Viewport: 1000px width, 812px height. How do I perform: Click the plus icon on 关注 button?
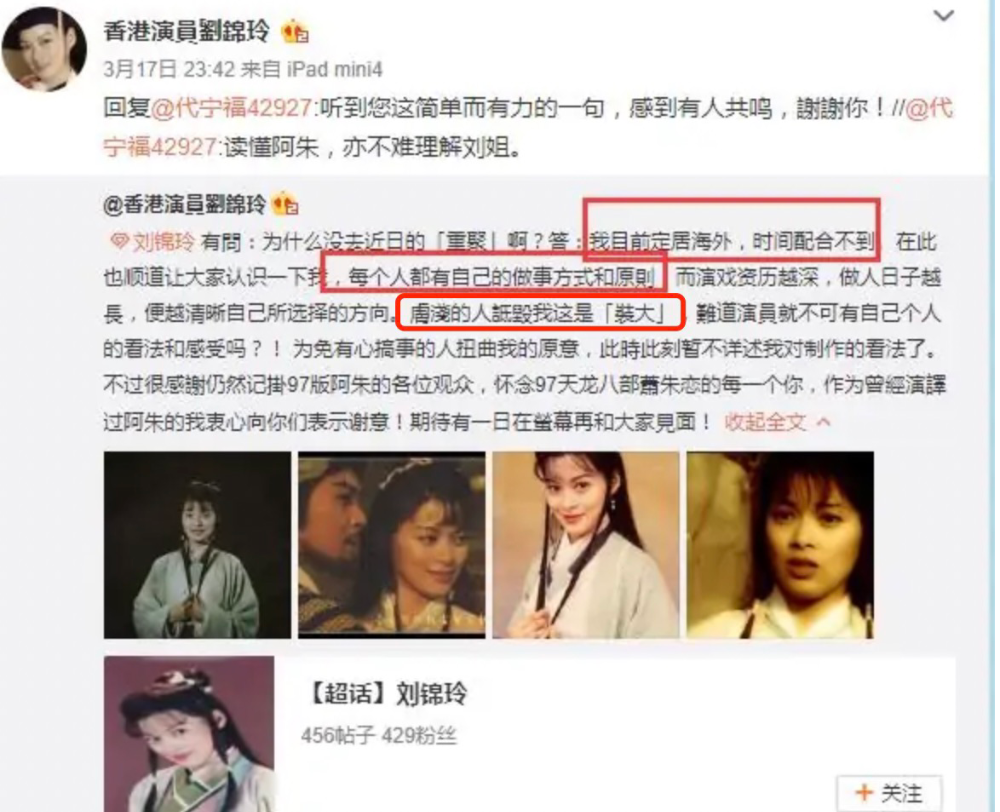coord(864,793)
